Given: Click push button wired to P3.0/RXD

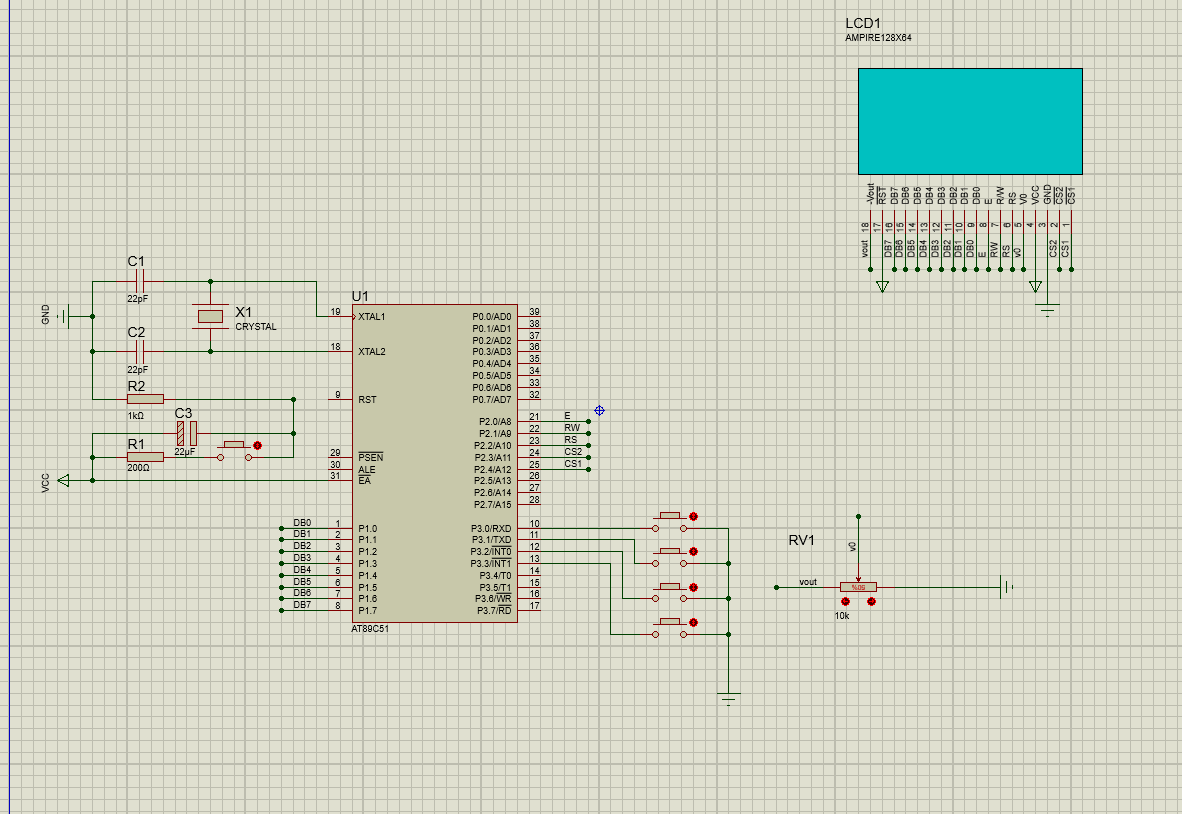Looking at the screenshot, I should (670, 522).
